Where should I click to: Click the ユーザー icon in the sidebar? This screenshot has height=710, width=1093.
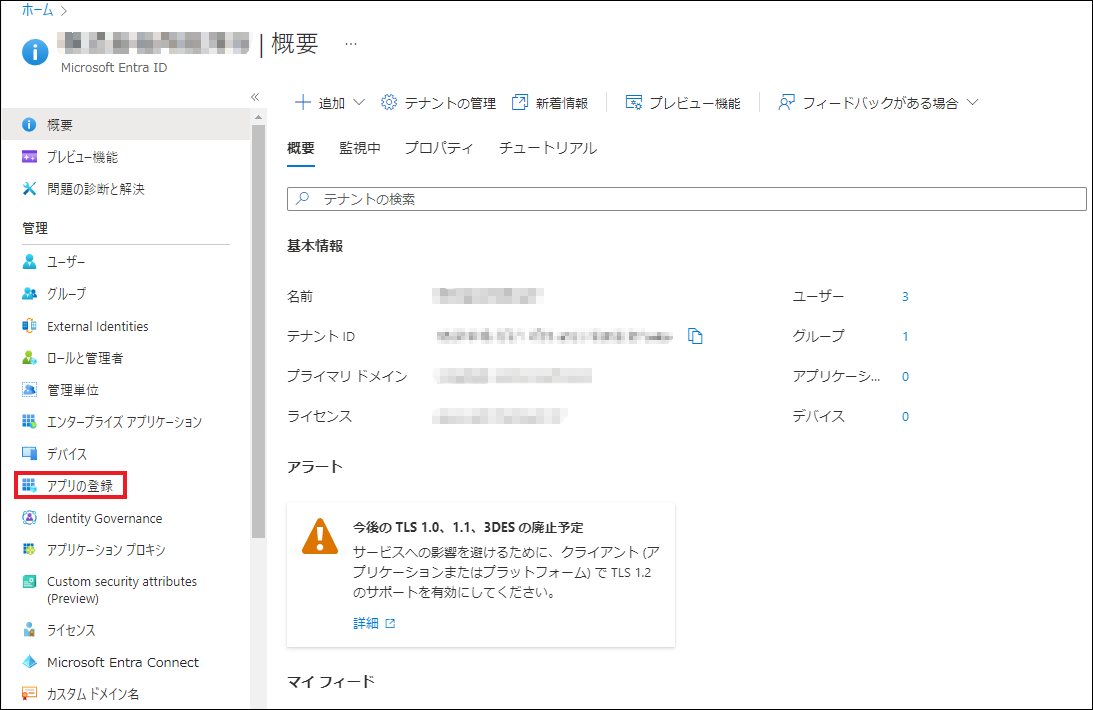tap(29, 262)
